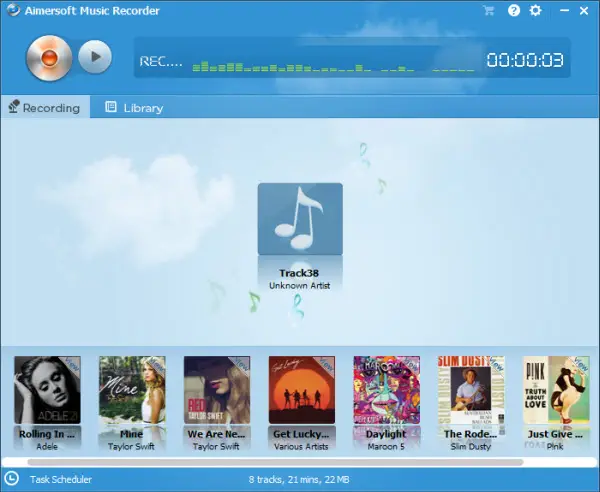Open the Task Scheduler link
600x492 pixels.
(x=61, y=479)
